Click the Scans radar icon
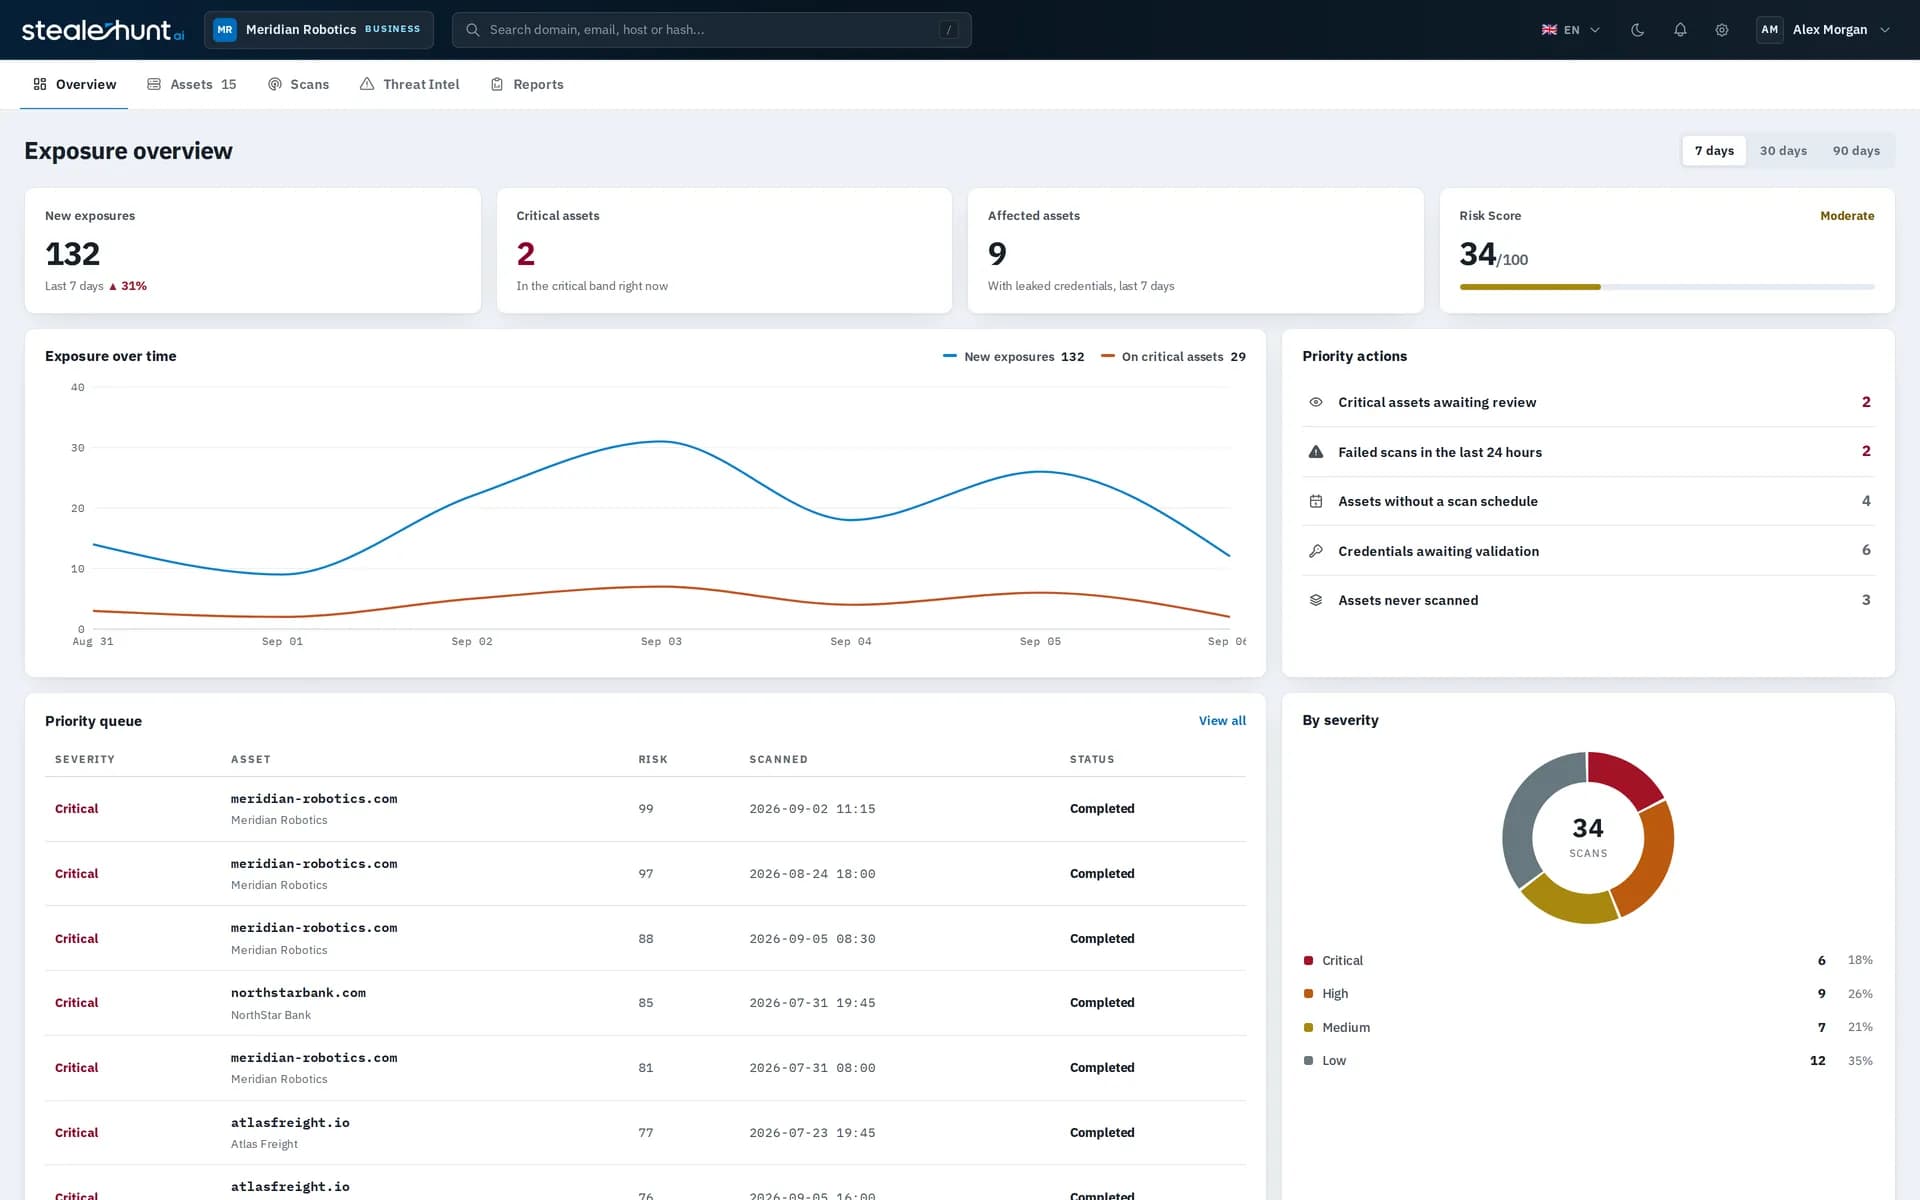The width and height of the screenshot is (1920, 1200). (x=275, y=84)
